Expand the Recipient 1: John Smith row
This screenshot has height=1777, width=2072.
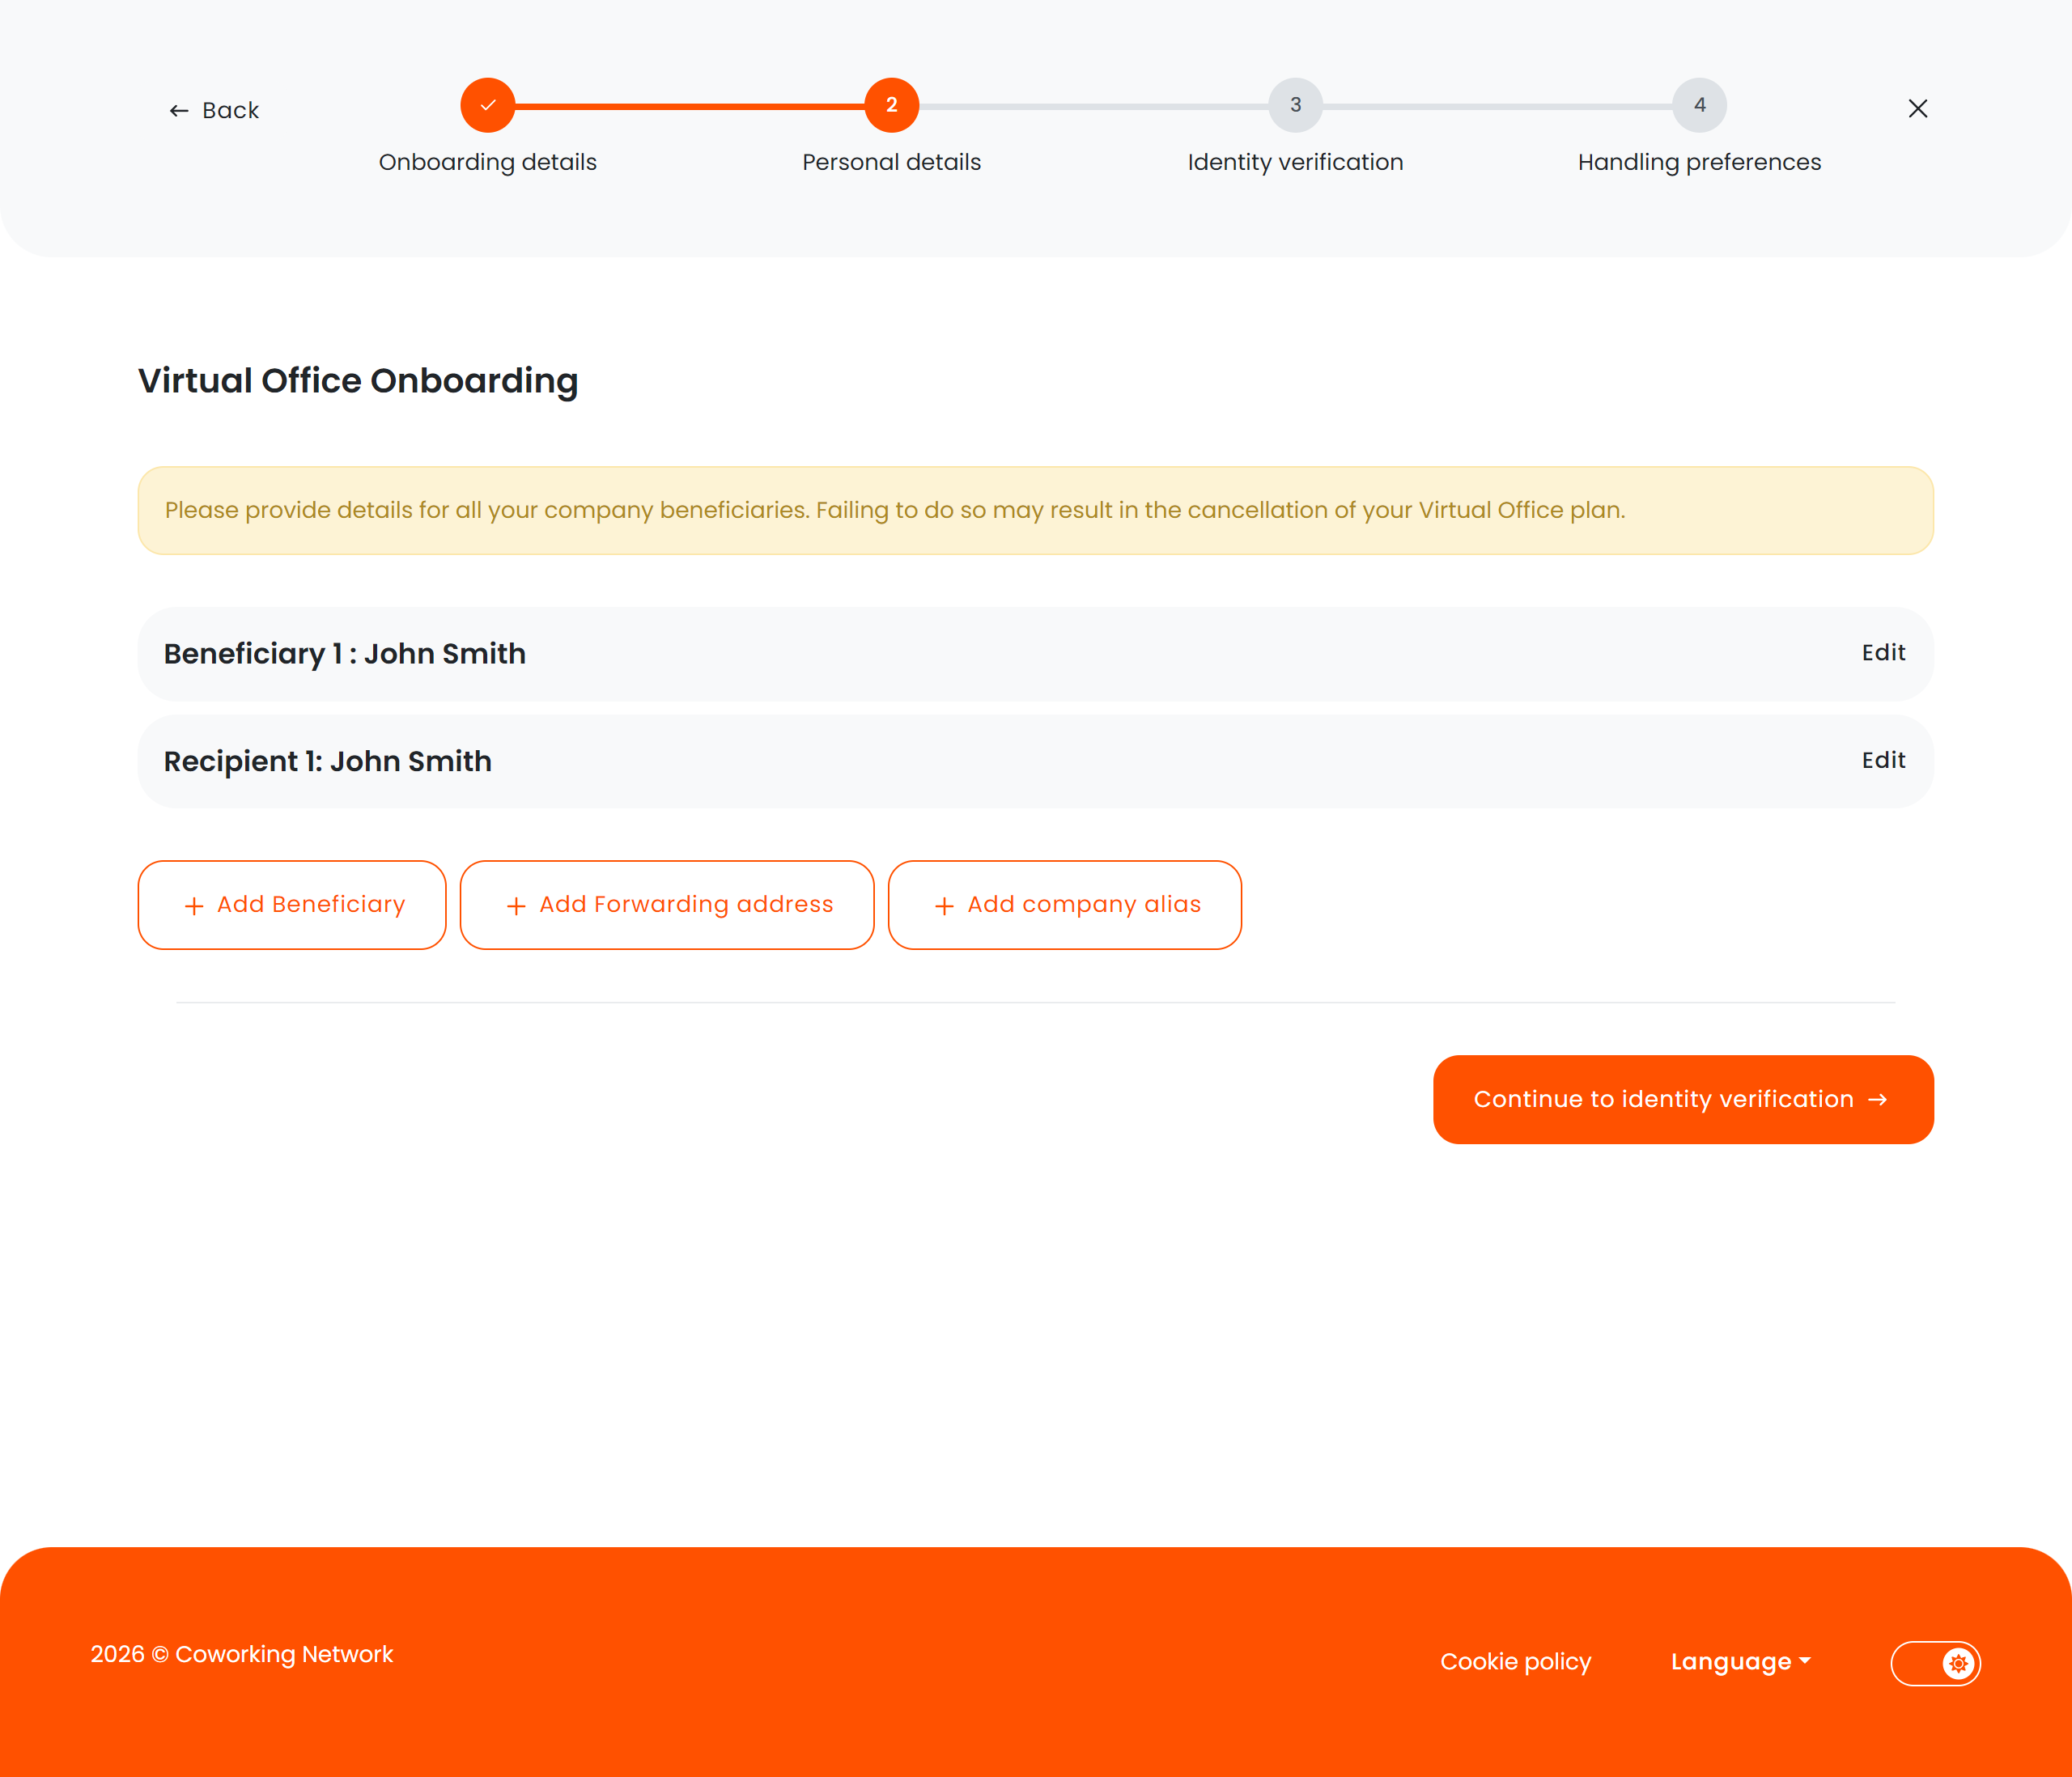(x=1035, y=761)
